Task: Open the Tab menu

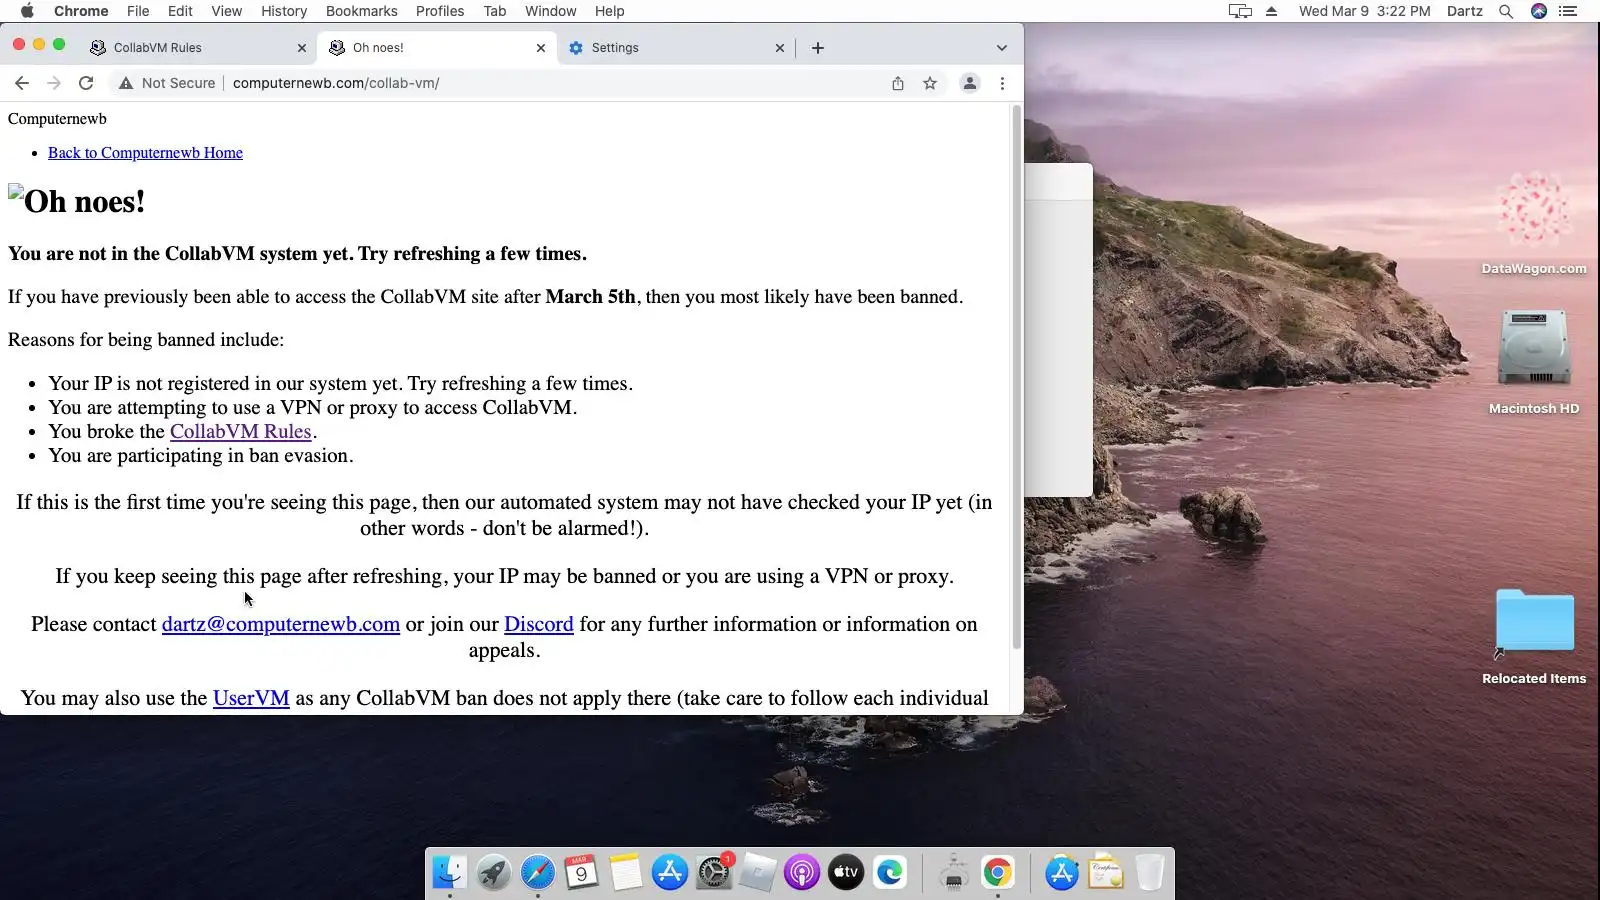Action: [495, 11]
